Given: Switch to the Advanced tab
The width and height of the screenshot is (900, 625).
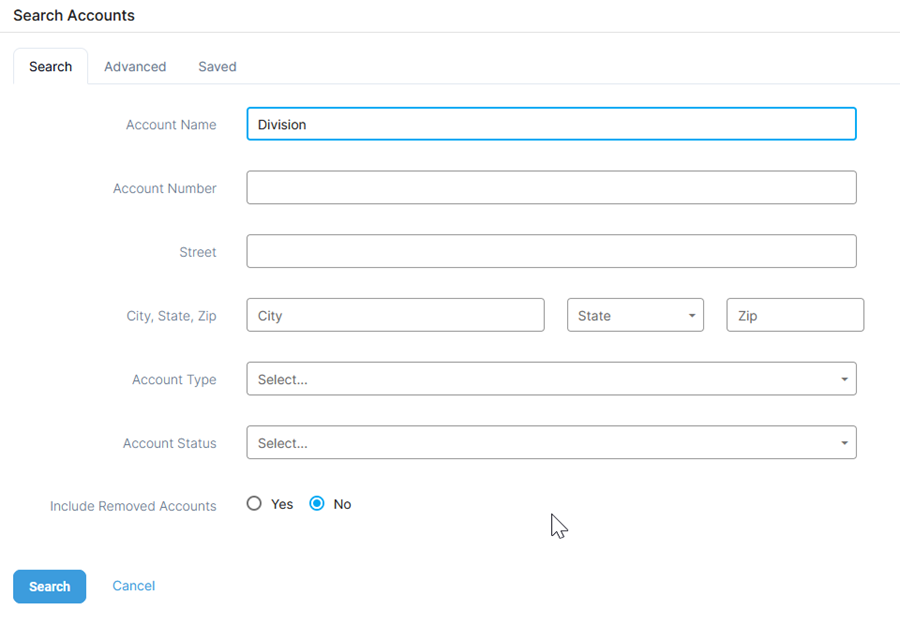Looking at the screenshot, I should tap(135, 67).
